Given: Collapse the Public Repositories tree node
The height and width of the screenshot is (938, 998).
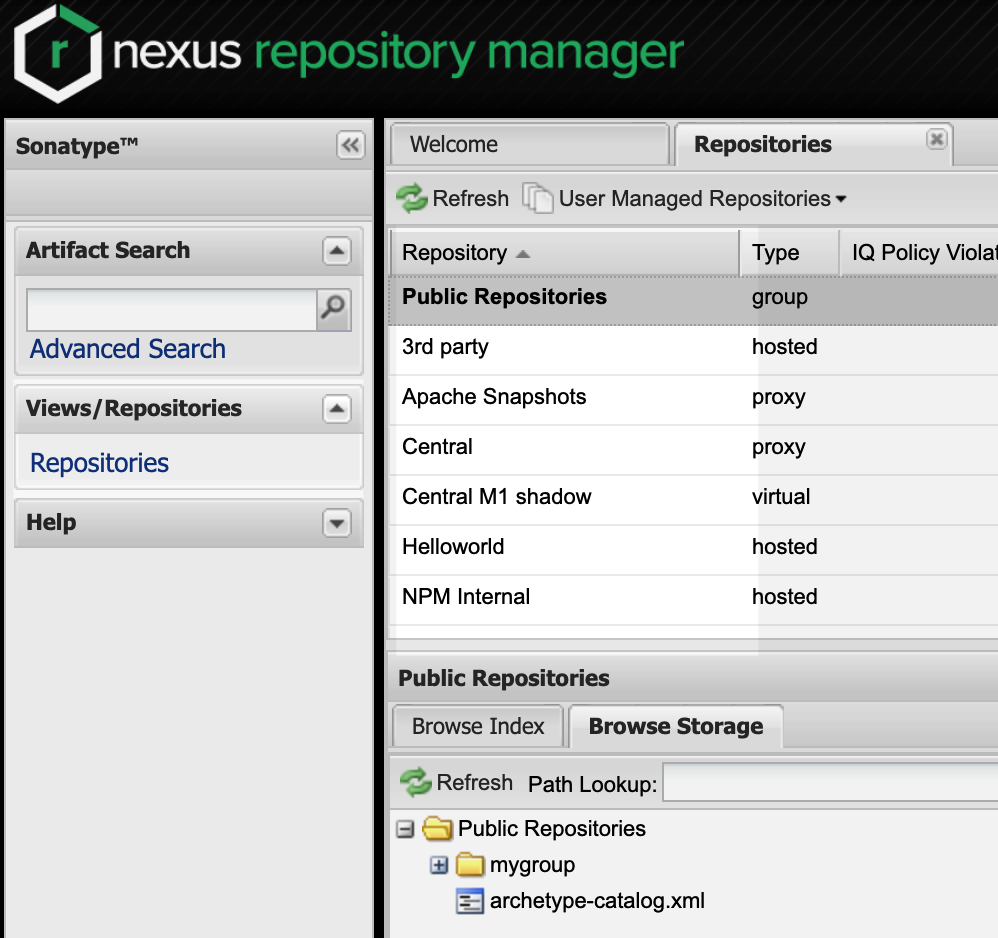Looking at the screenshot, I should click(x=405, y=829).
